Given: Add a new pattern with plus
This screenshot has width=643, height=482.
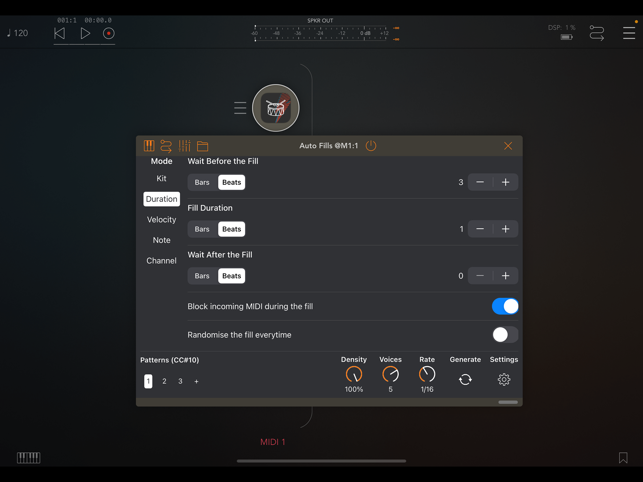Looking at the screenshot, I should [196, 382].
